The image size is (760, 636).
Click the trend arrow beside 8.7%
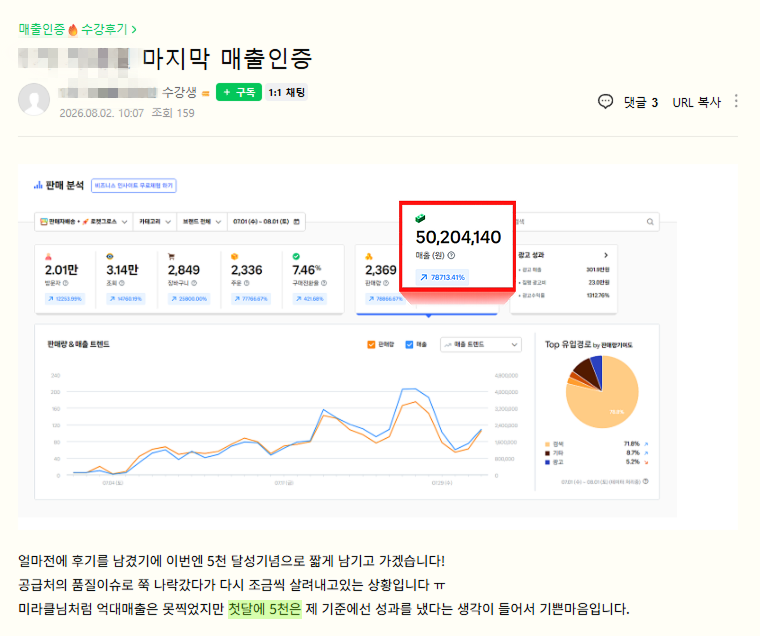(646, 453)
